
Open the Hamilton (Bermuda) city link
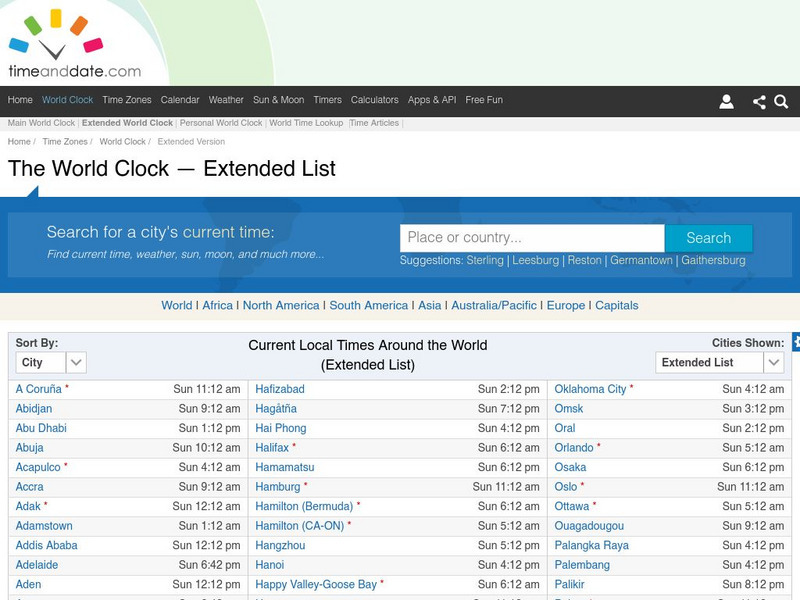point(304,507)
